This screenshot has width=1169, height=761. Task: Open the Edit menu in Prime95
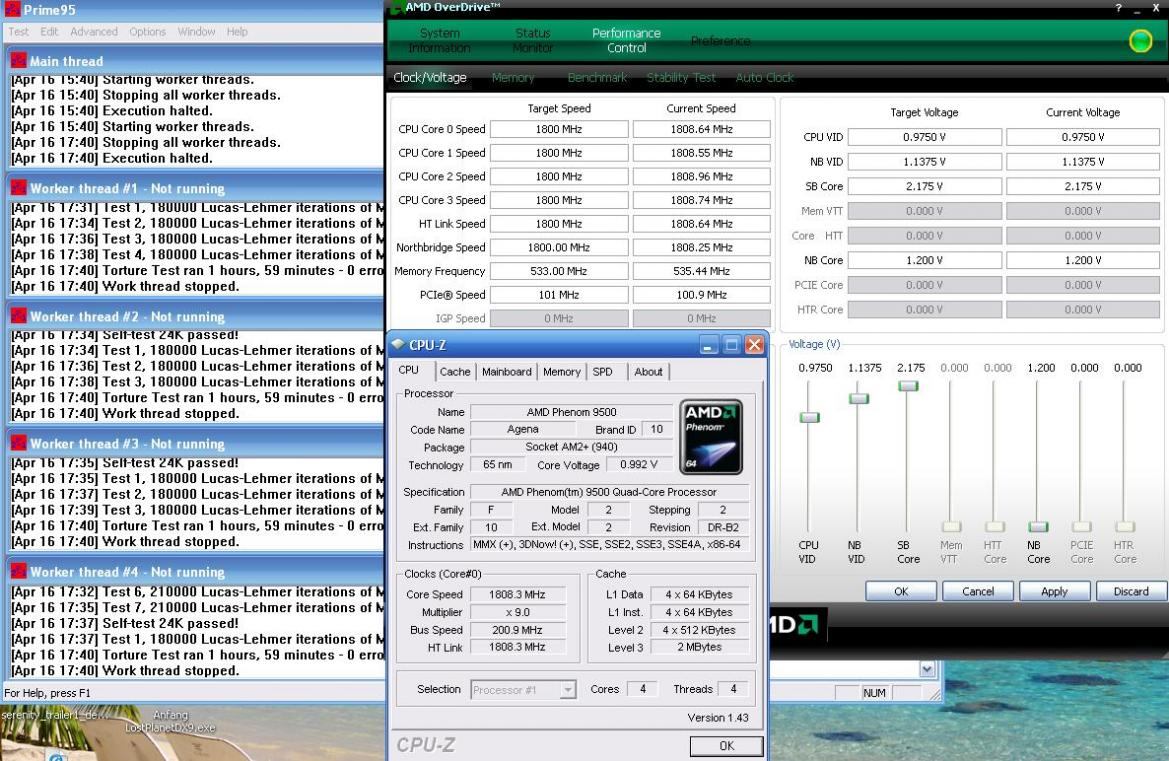49,32
